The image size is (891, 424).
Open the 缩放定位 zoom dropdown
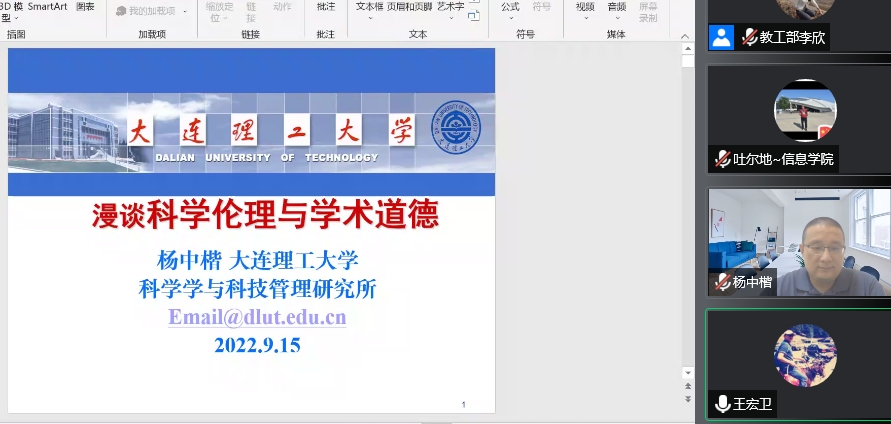click(x=219, y=12)
